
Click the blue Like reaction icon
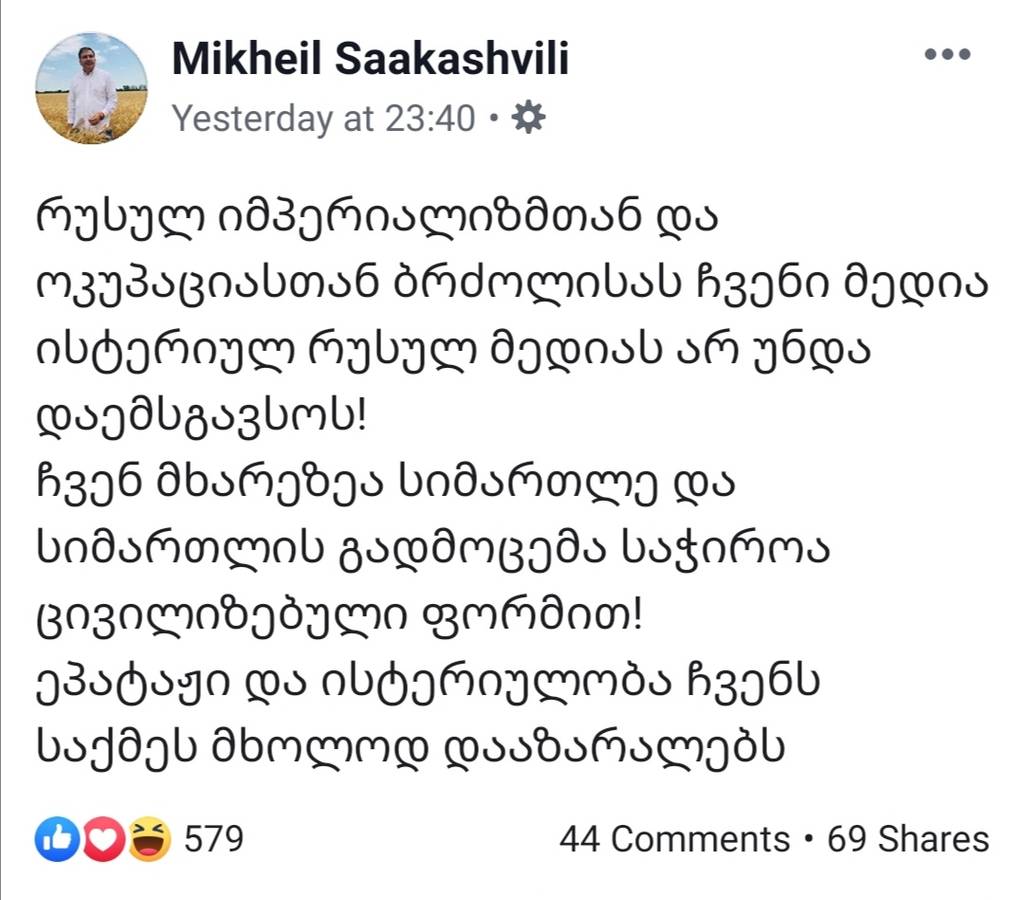[x=54, y=838]
